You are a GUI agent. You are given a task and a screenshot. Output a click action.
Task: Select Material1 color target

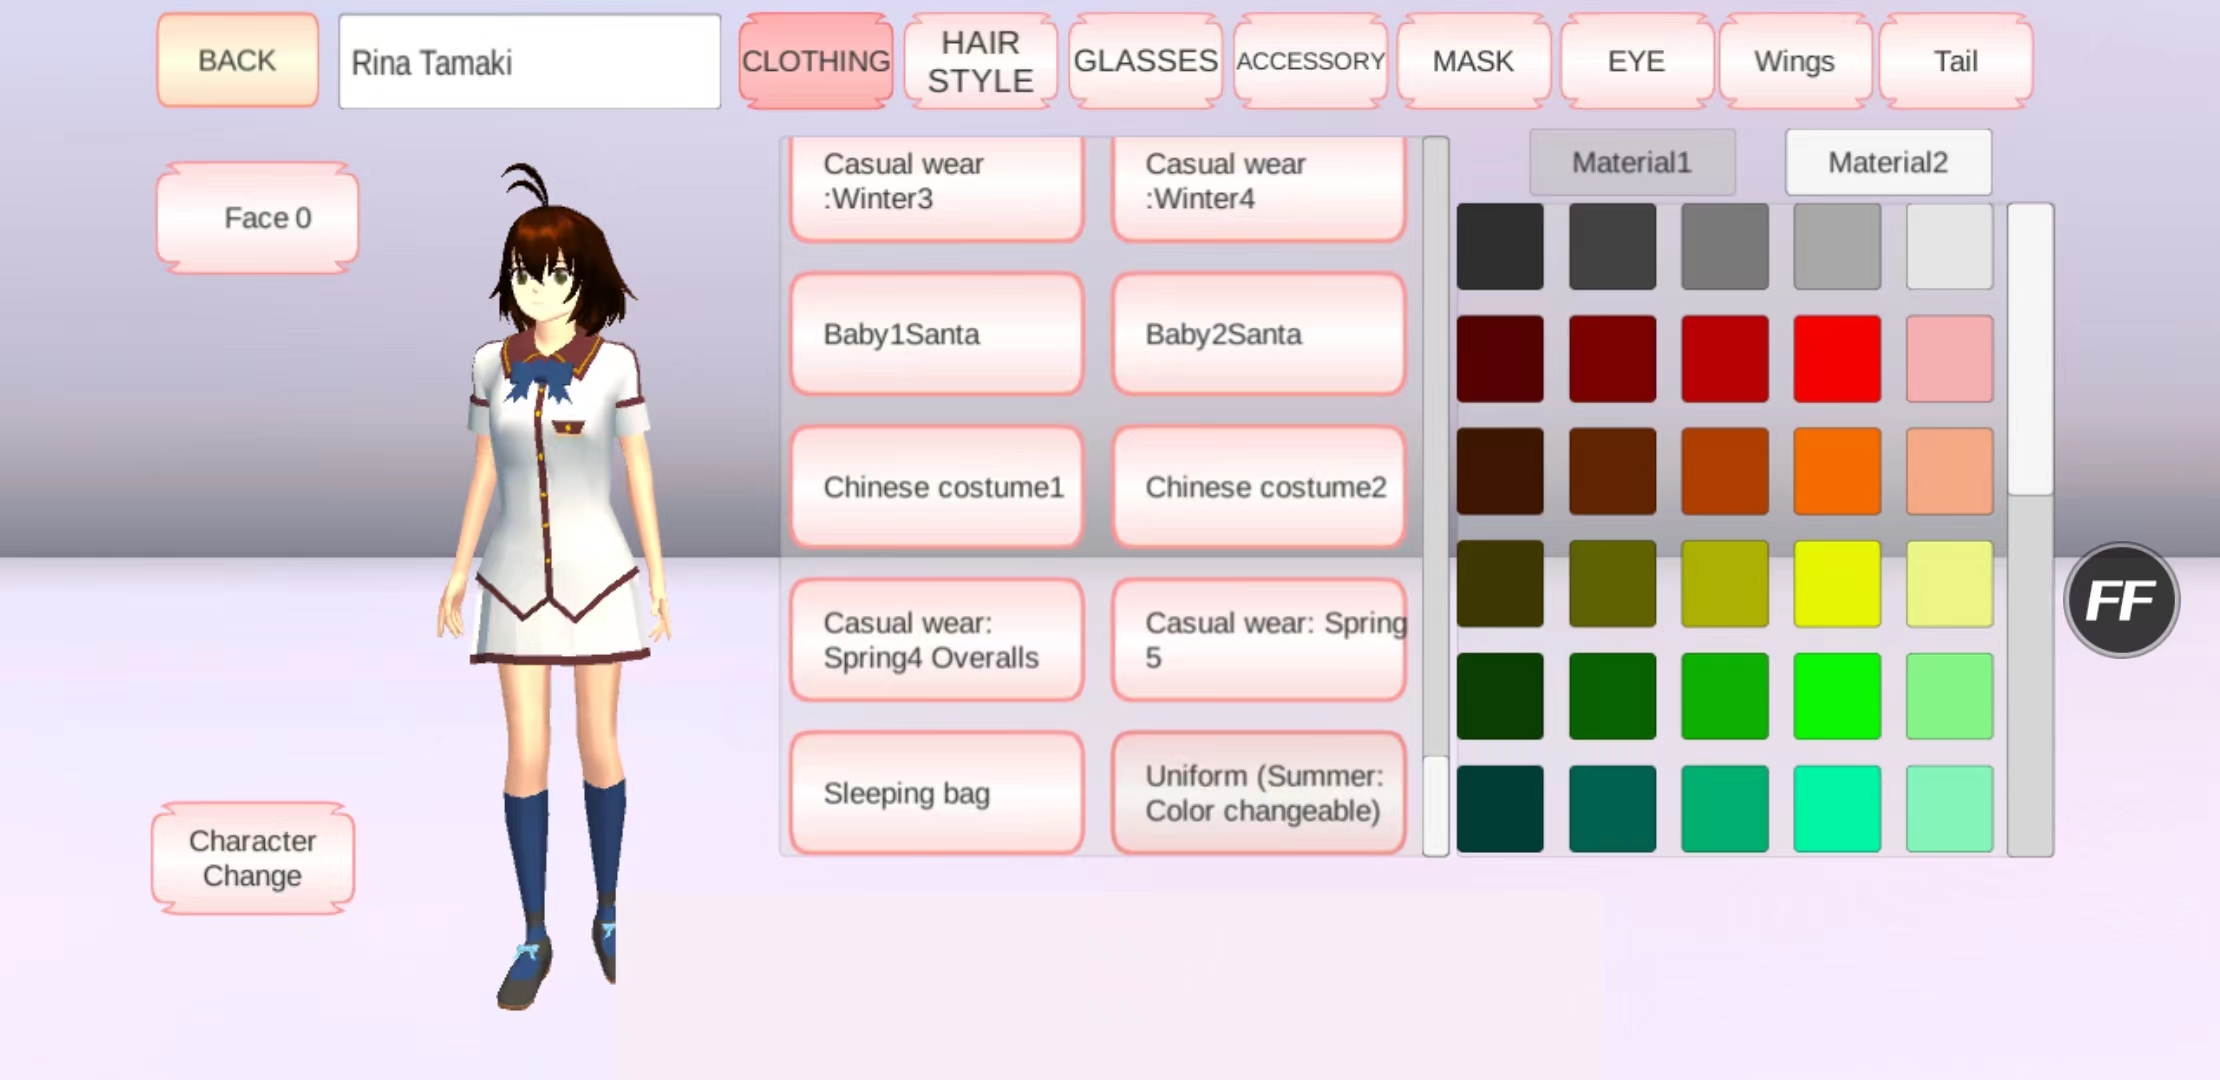[x=1631, y=162]
